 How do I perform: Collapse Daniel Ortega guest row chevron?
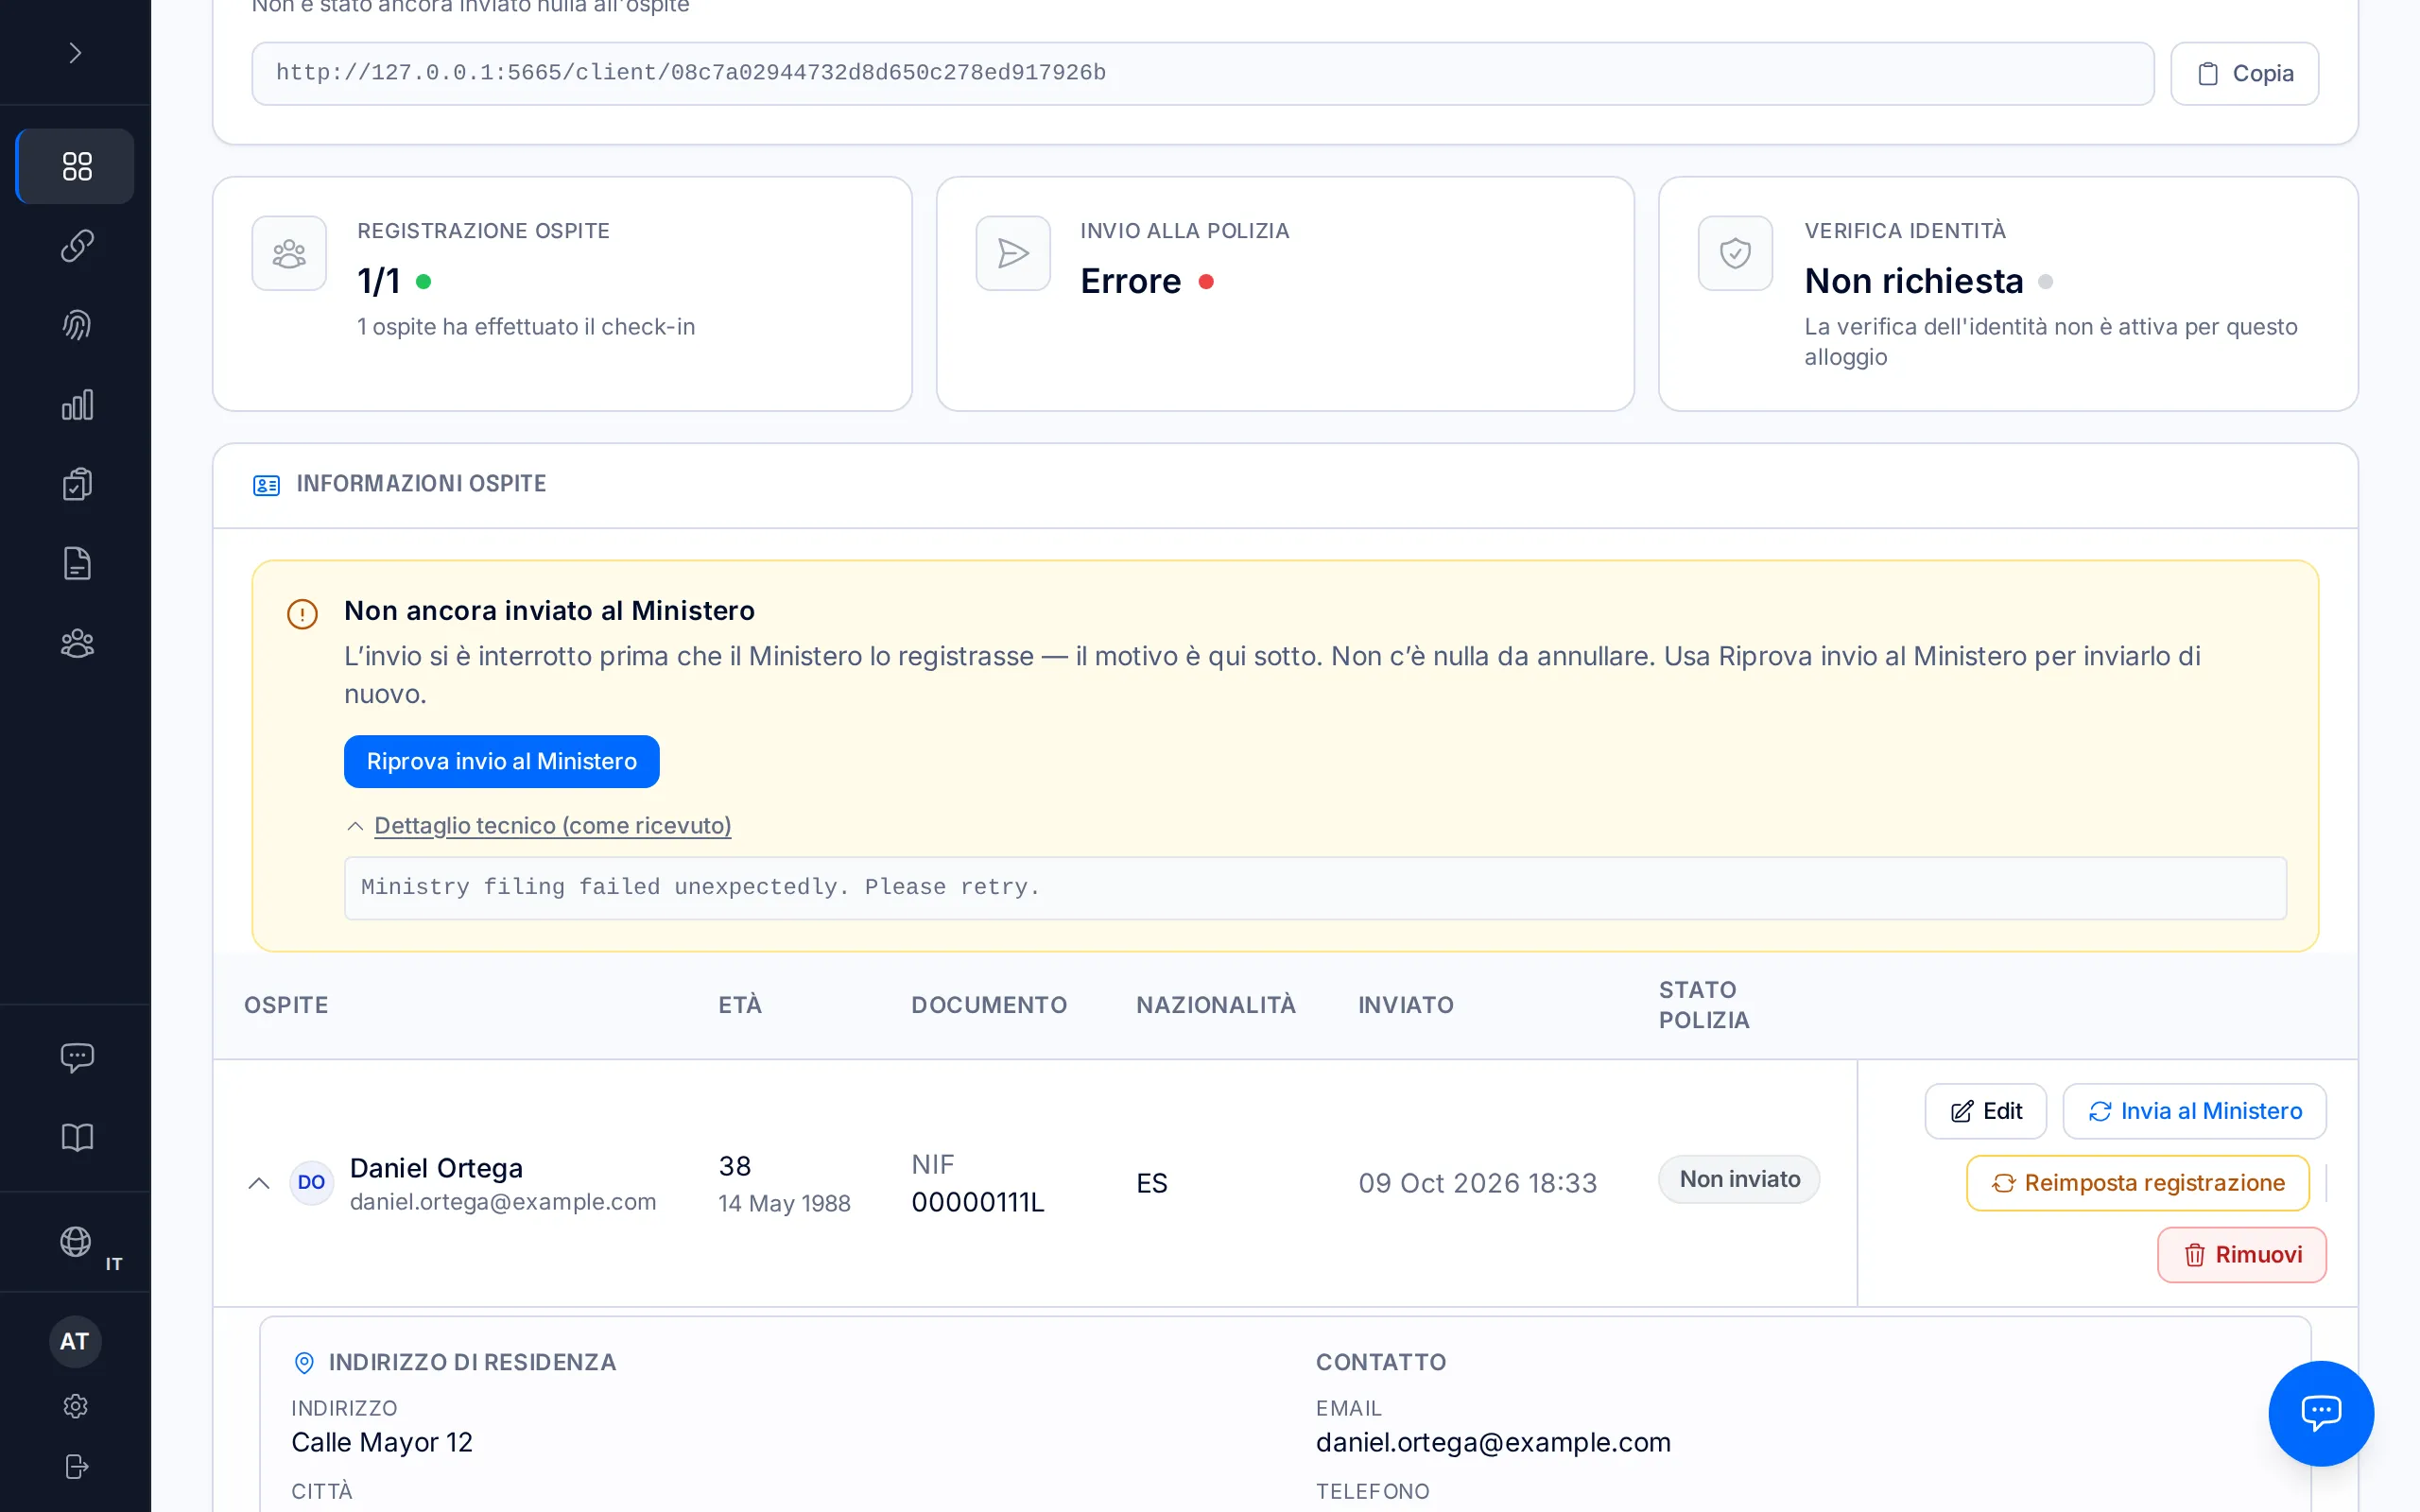click(x=259, y=1183)
